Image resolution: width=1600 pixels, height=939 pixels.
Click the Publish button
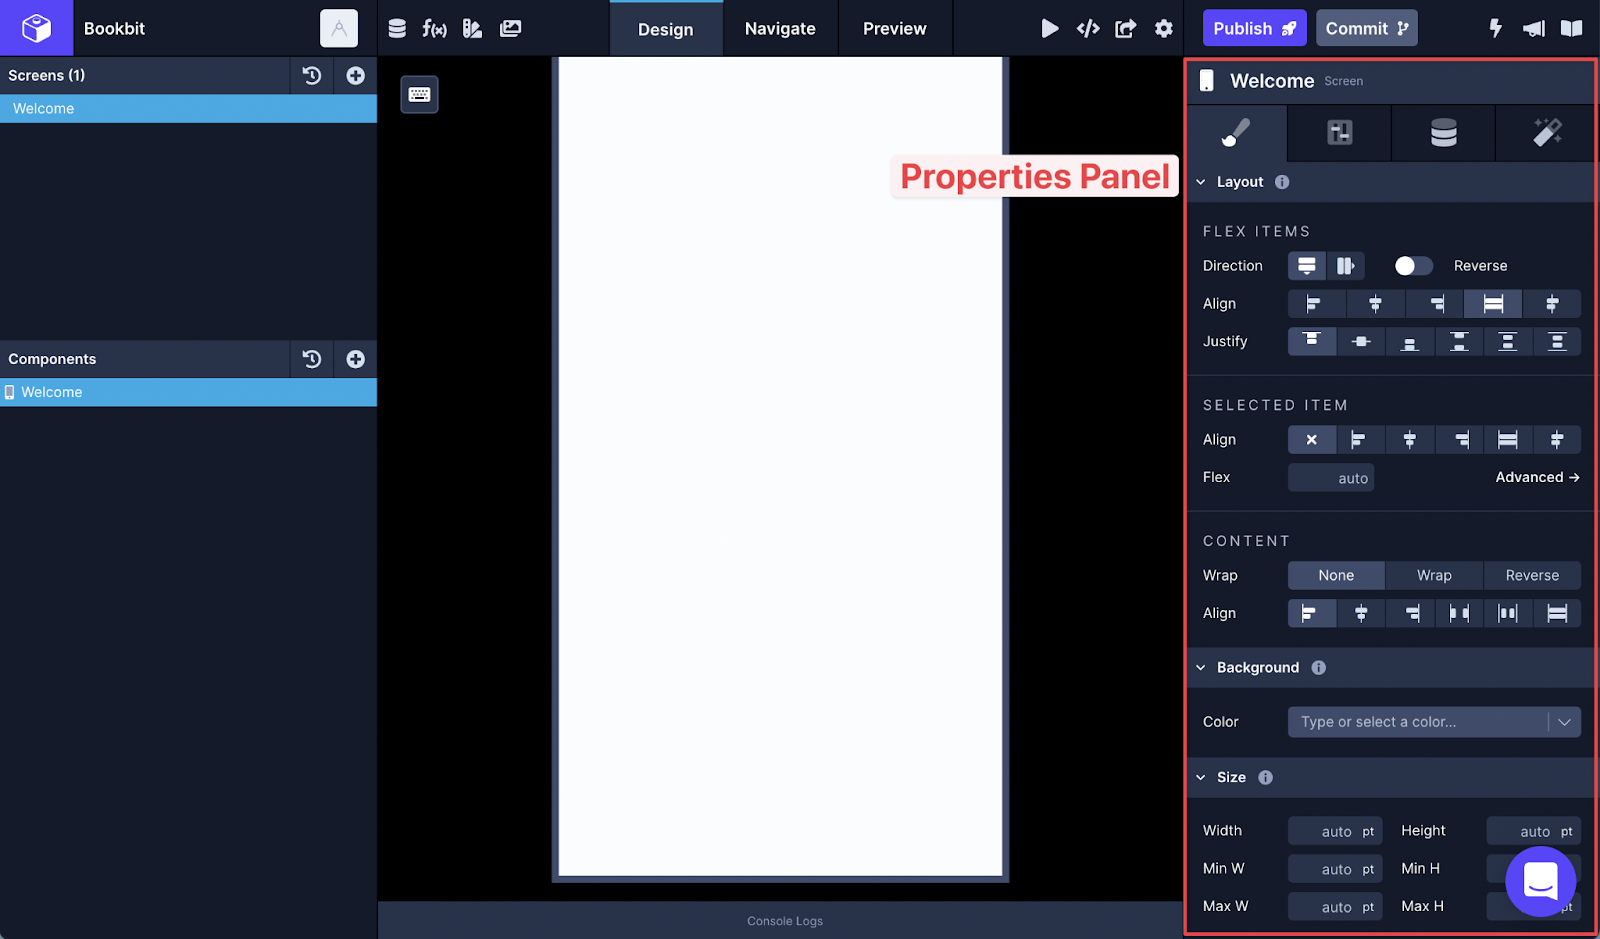click(1253, 27)
